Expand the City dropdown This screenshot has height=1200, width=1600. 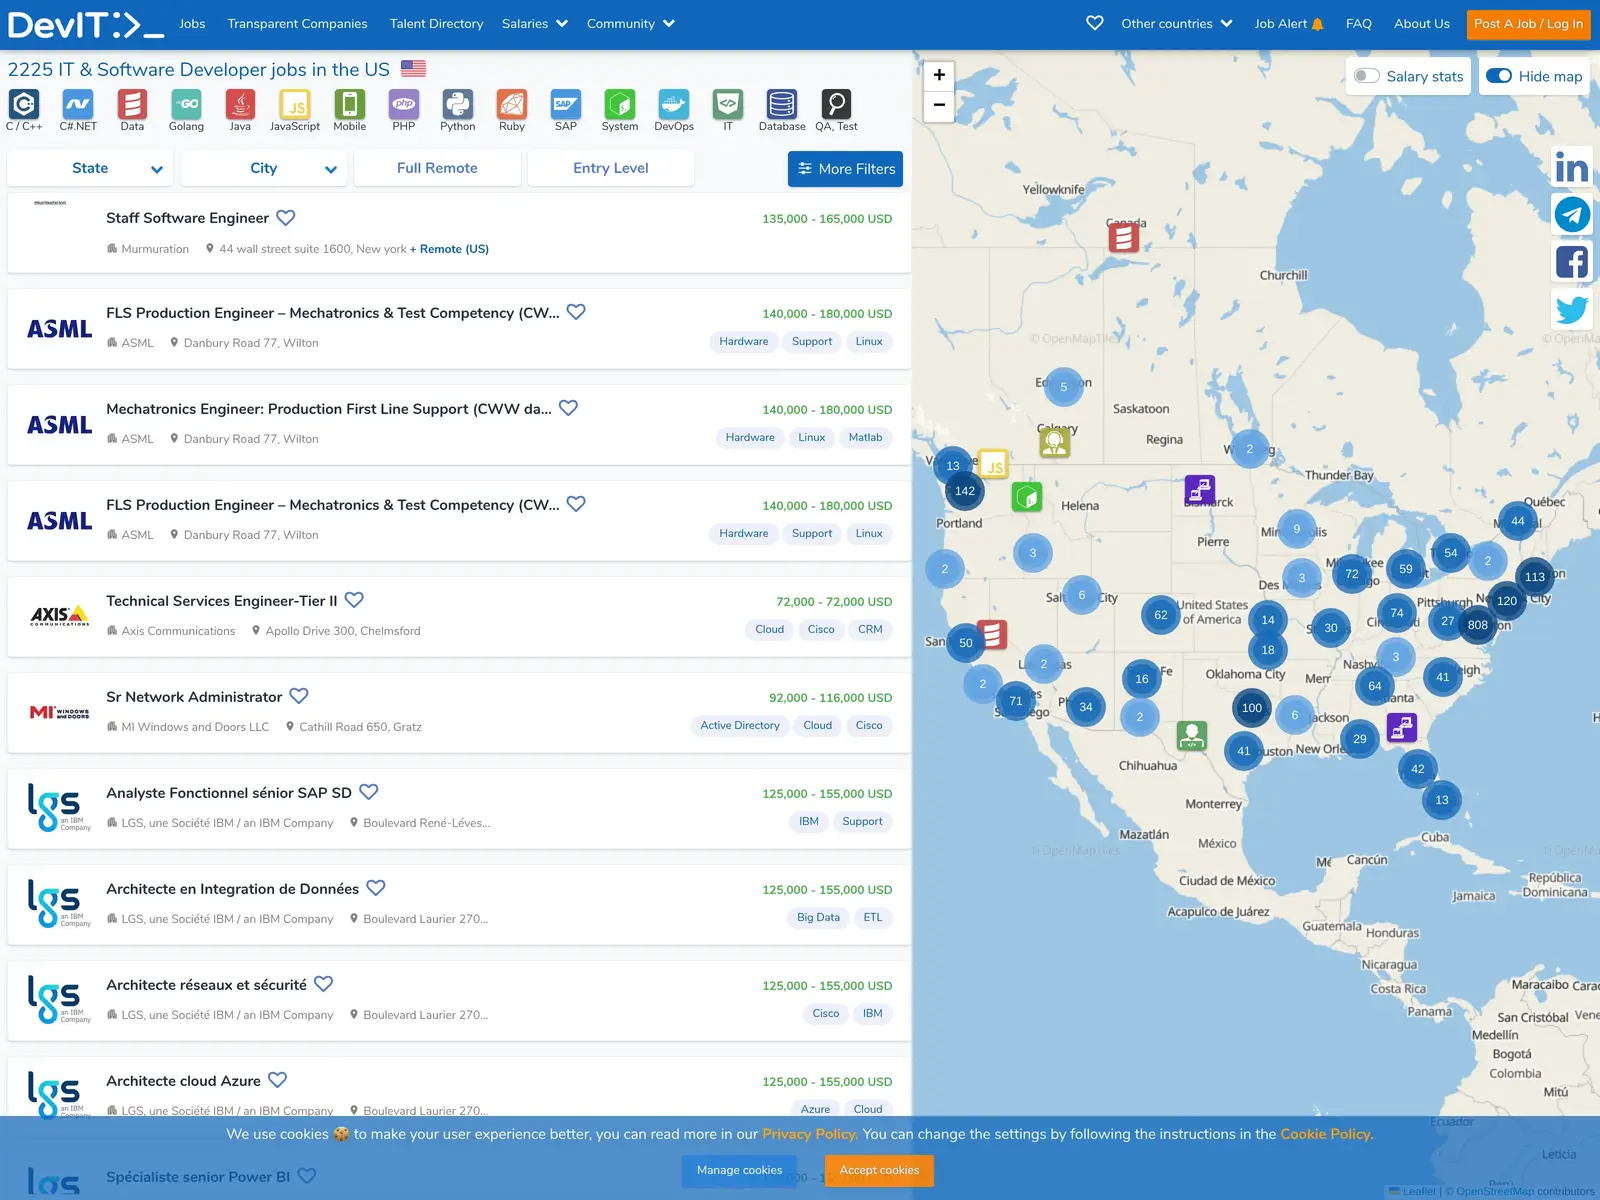(264, 168)
